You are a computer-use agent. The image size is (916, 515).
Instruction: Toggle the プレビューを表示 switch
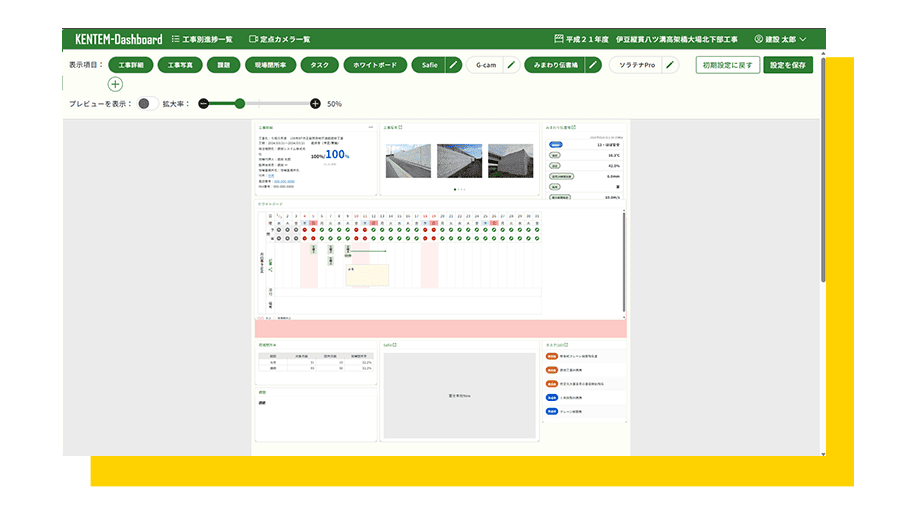click(x=147, y=104)
